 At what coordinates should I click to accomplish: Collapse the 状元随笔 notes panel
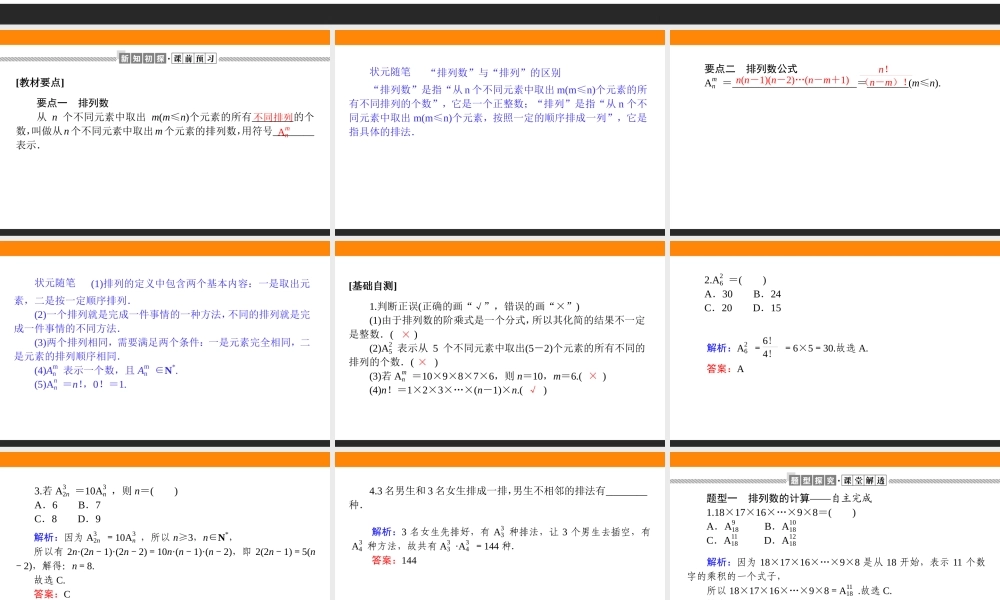coord(55,283)
